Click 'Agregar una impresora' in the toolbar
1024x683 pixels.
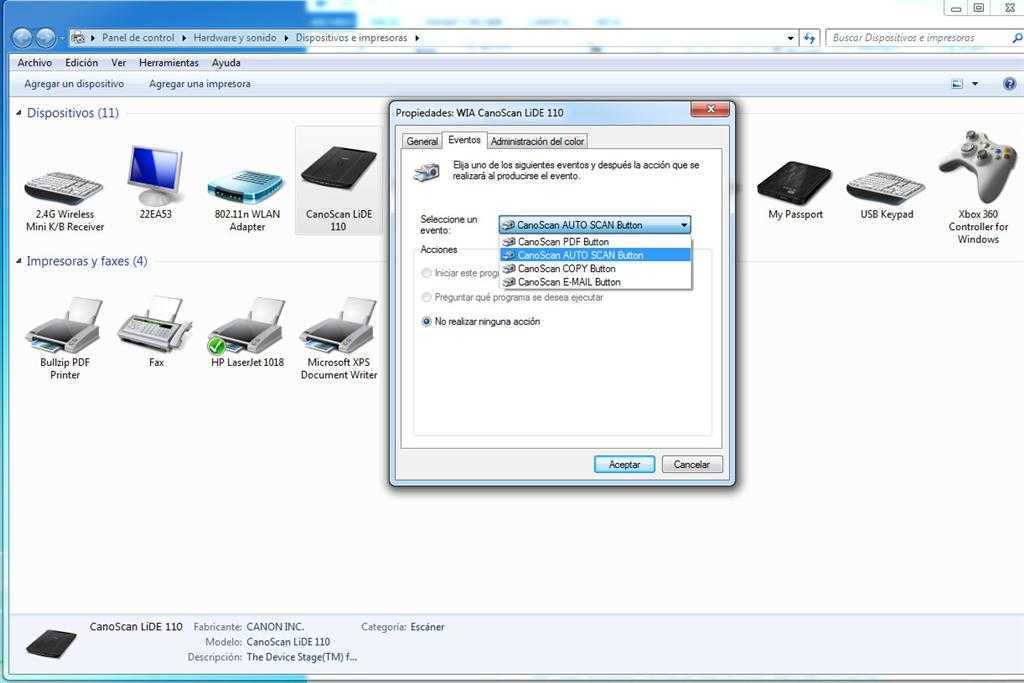click(x=199, y=84)
